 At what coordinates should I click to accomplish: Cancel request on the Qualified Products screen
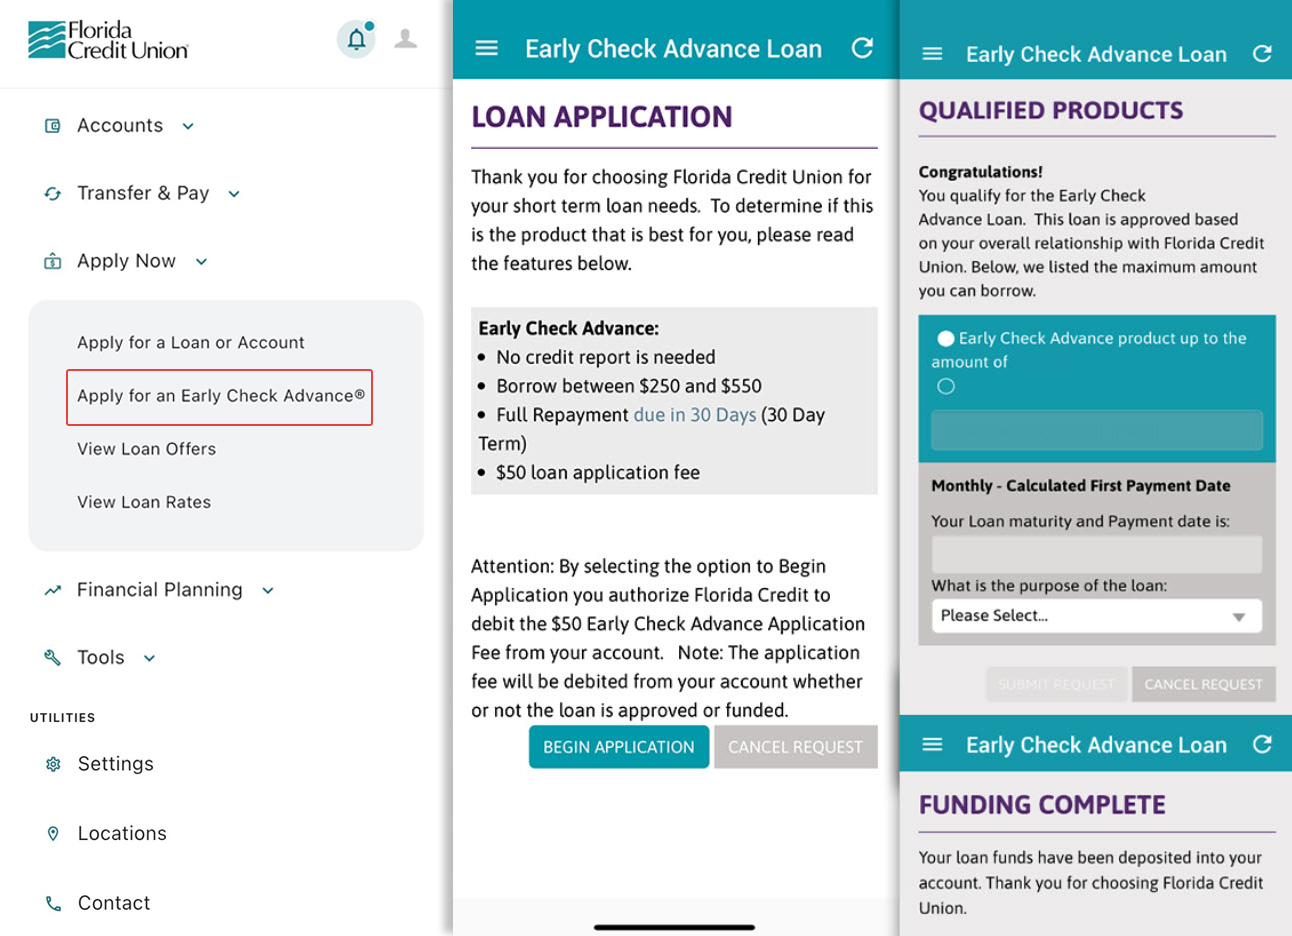(x=1204, y=684)
